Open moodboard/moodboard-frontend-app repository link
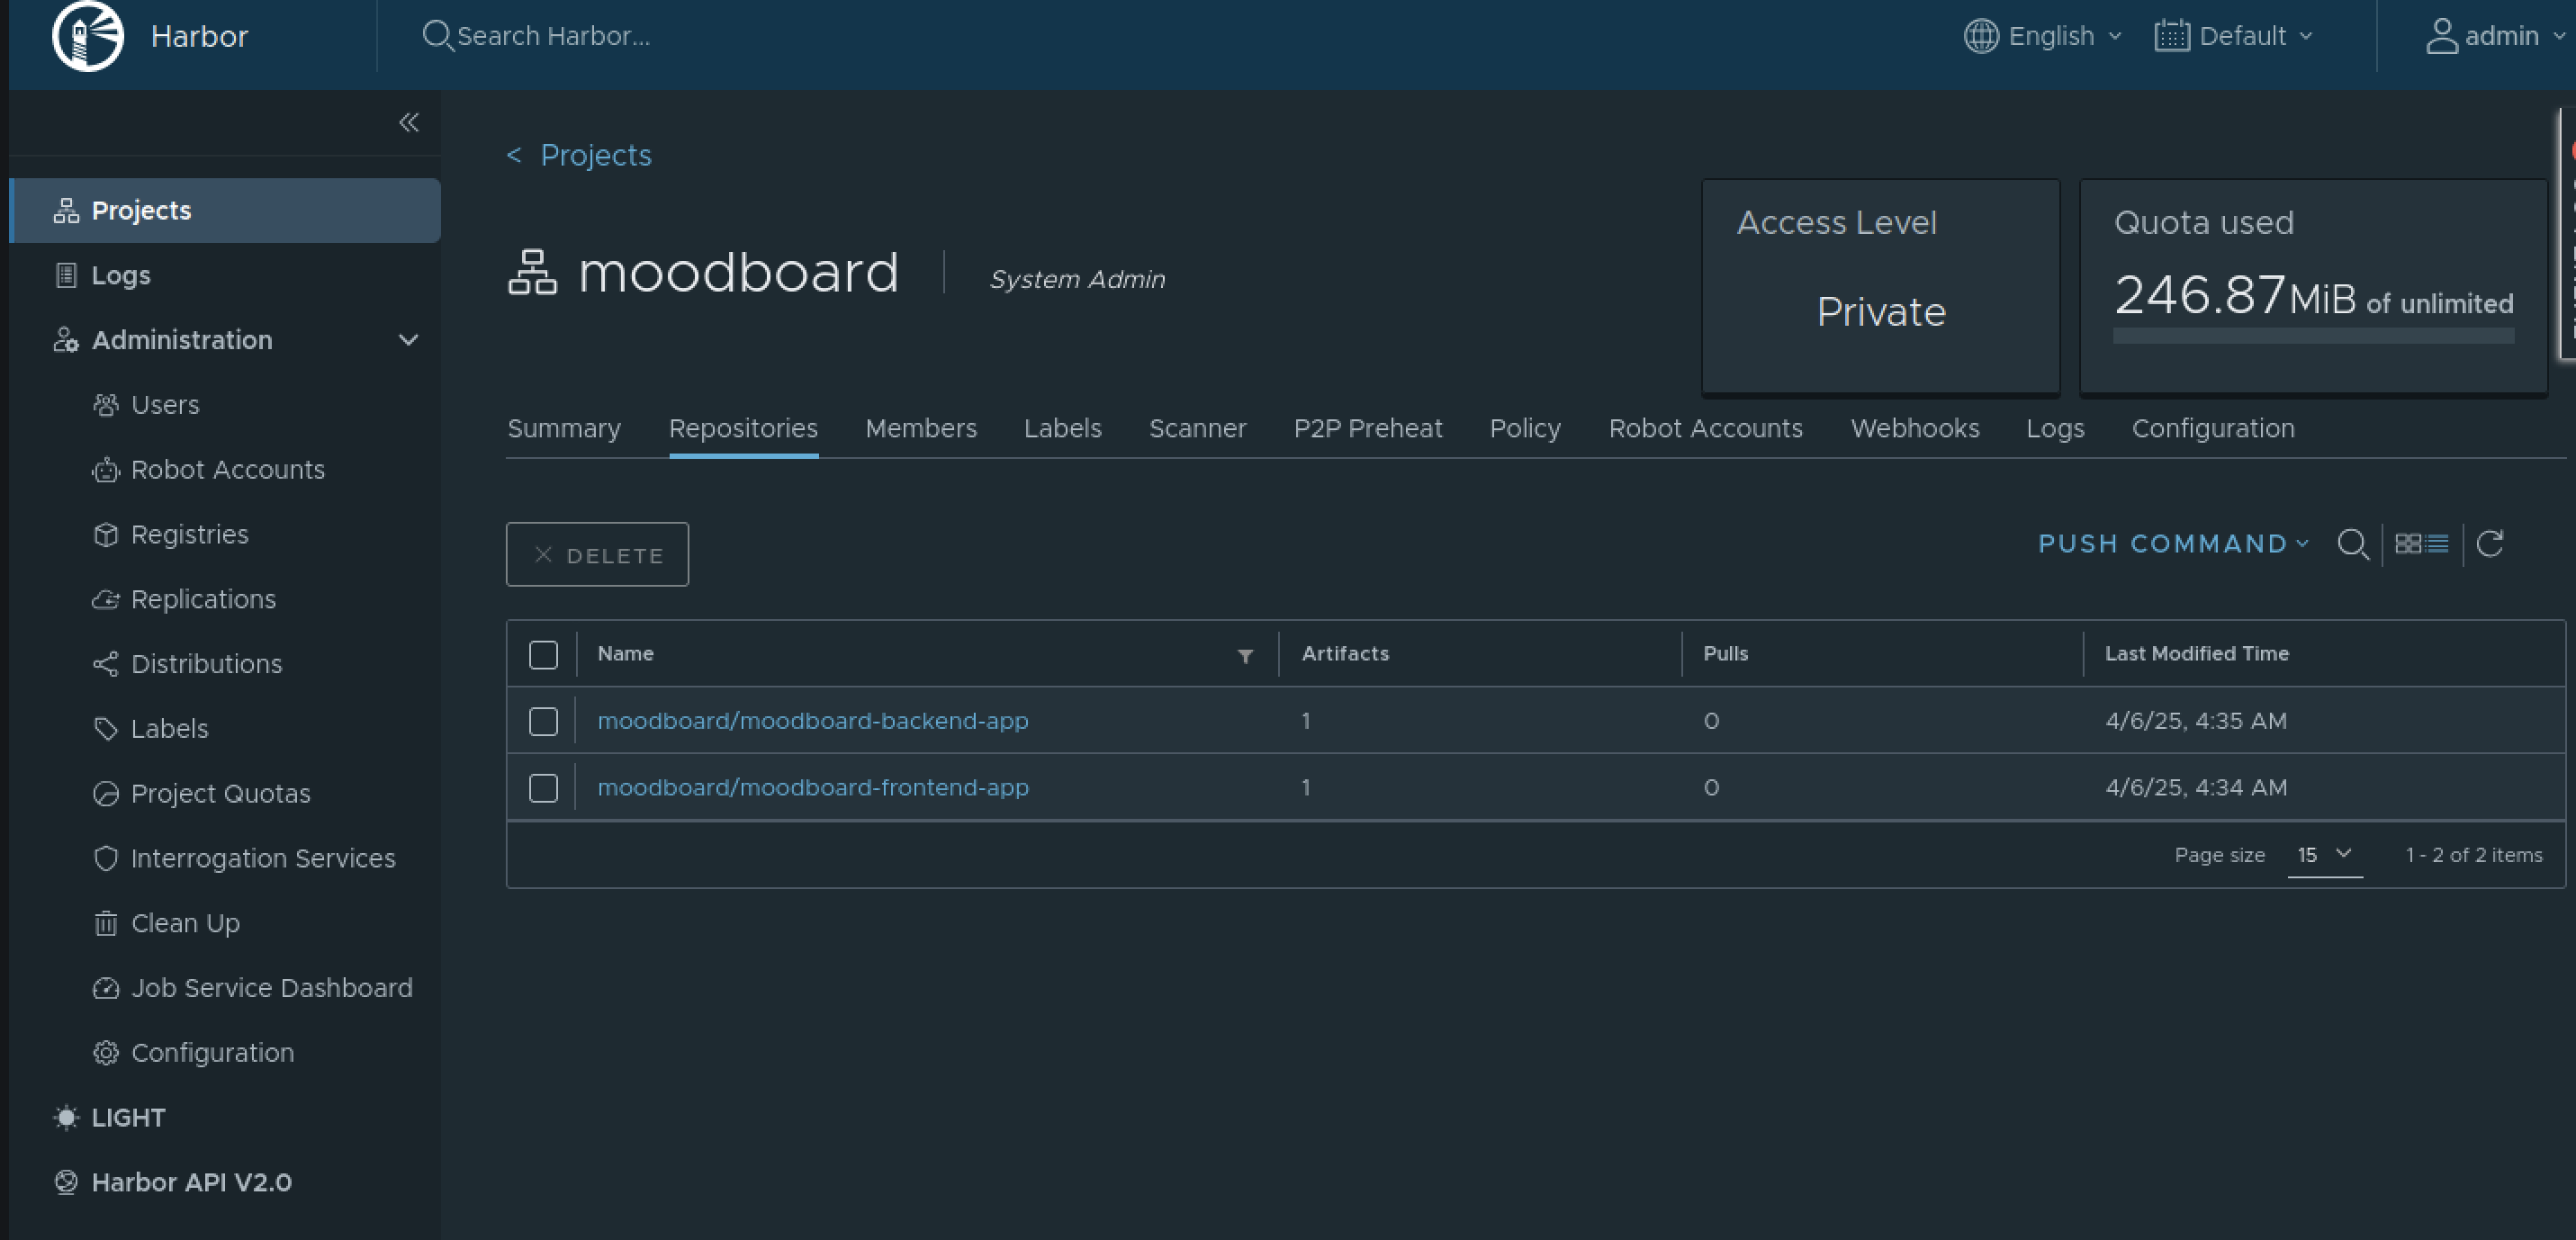The height and width of the screenshot is (1240, 2576). click(x=812, y=788)
